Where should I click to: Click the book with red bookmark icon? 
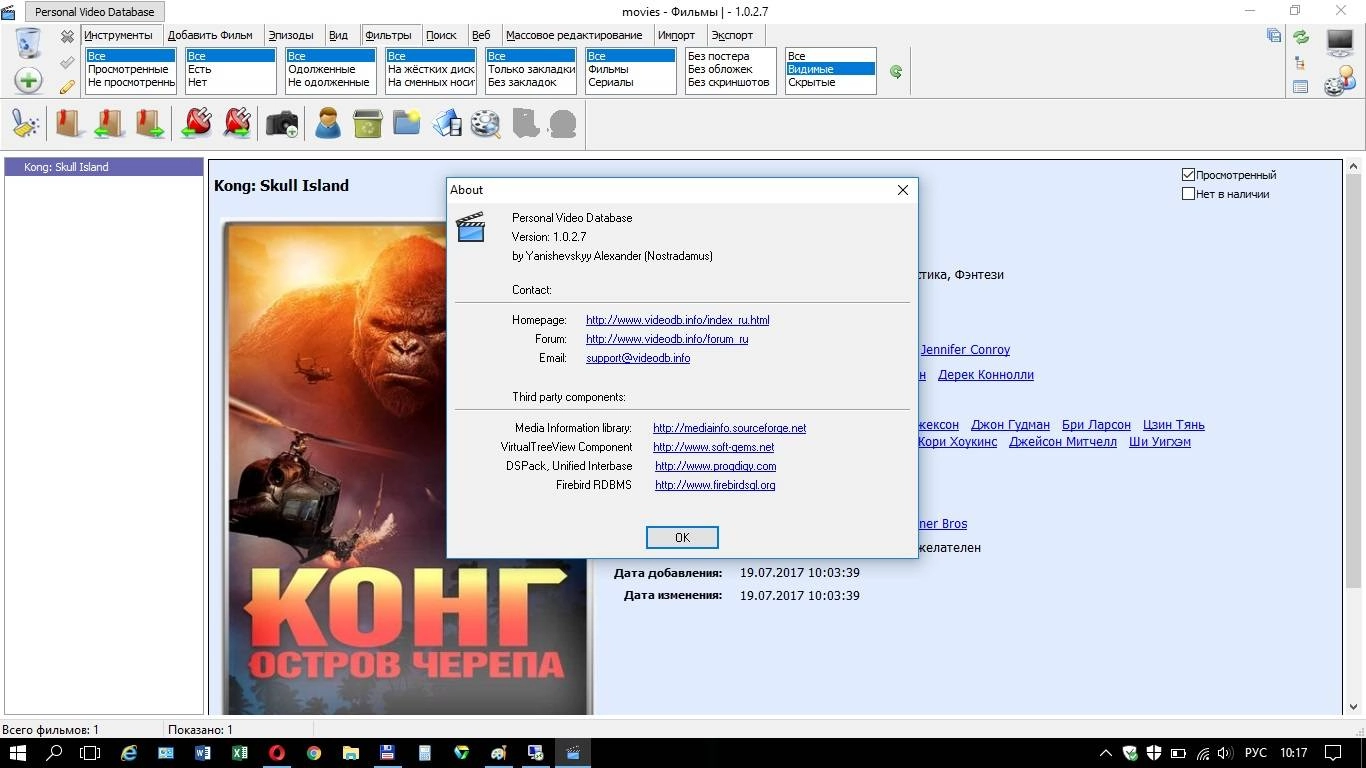coord(68,124)
